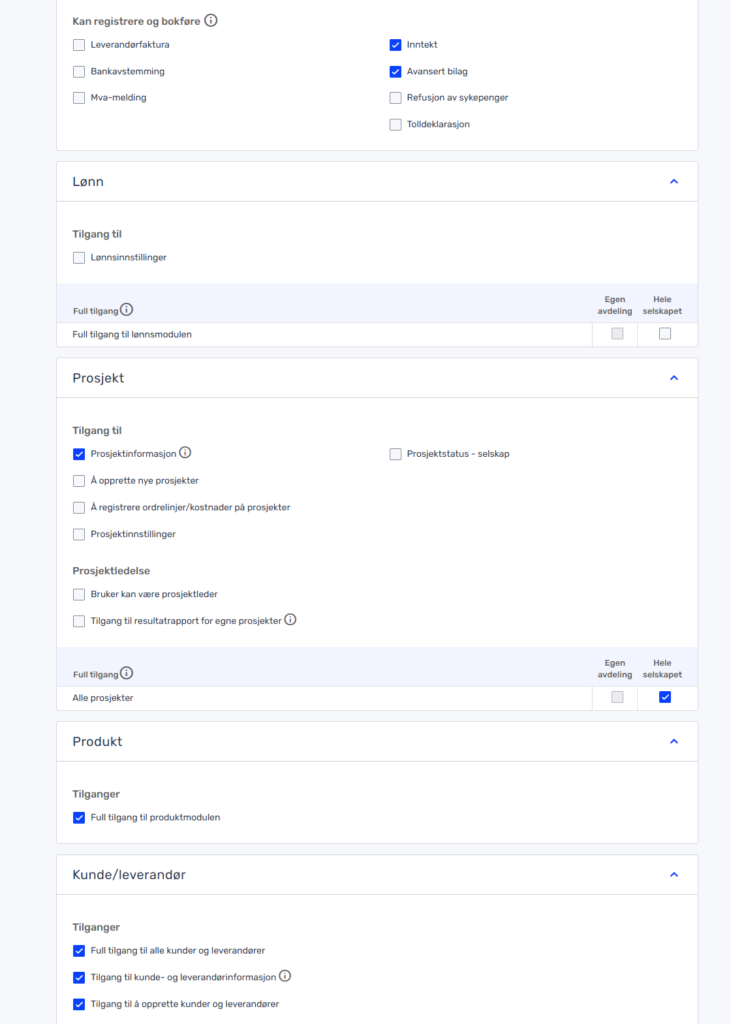731x1024 pixels.
Task: Click info icon beside kunde- og leverandørinformasjon
Action: tap(285, 976)
